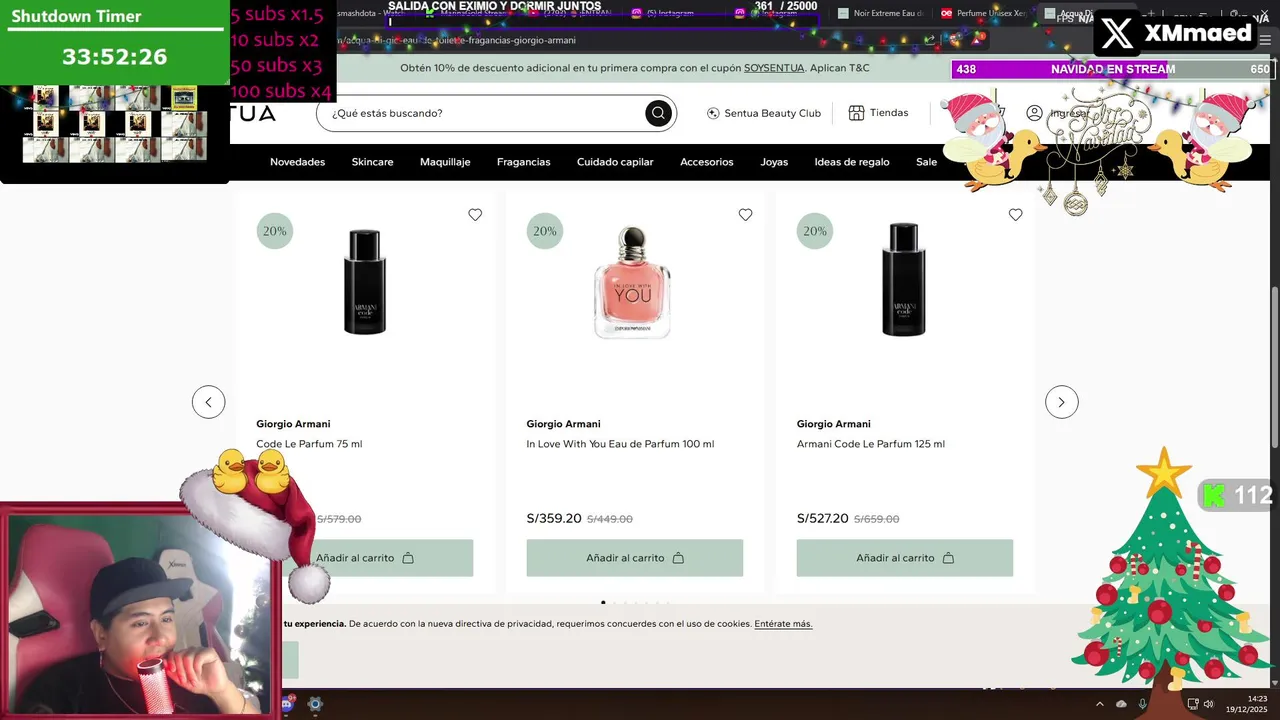1280x720 pixels.
Task: Open 'In Love With You Eau de Parfum 100 ml'
Action: tap(620, 444)
